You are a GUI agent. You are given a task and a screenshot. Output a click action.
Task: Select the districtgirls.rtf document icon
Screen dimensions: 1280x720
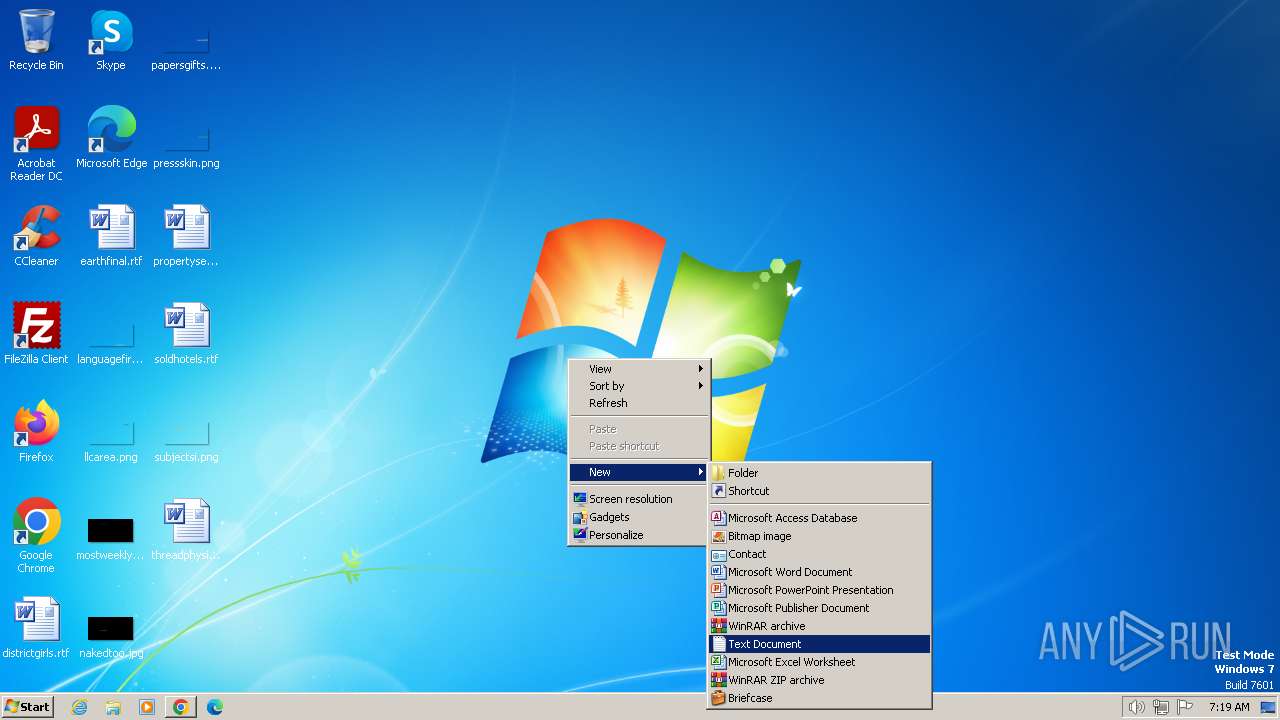[x=36, y=627]
